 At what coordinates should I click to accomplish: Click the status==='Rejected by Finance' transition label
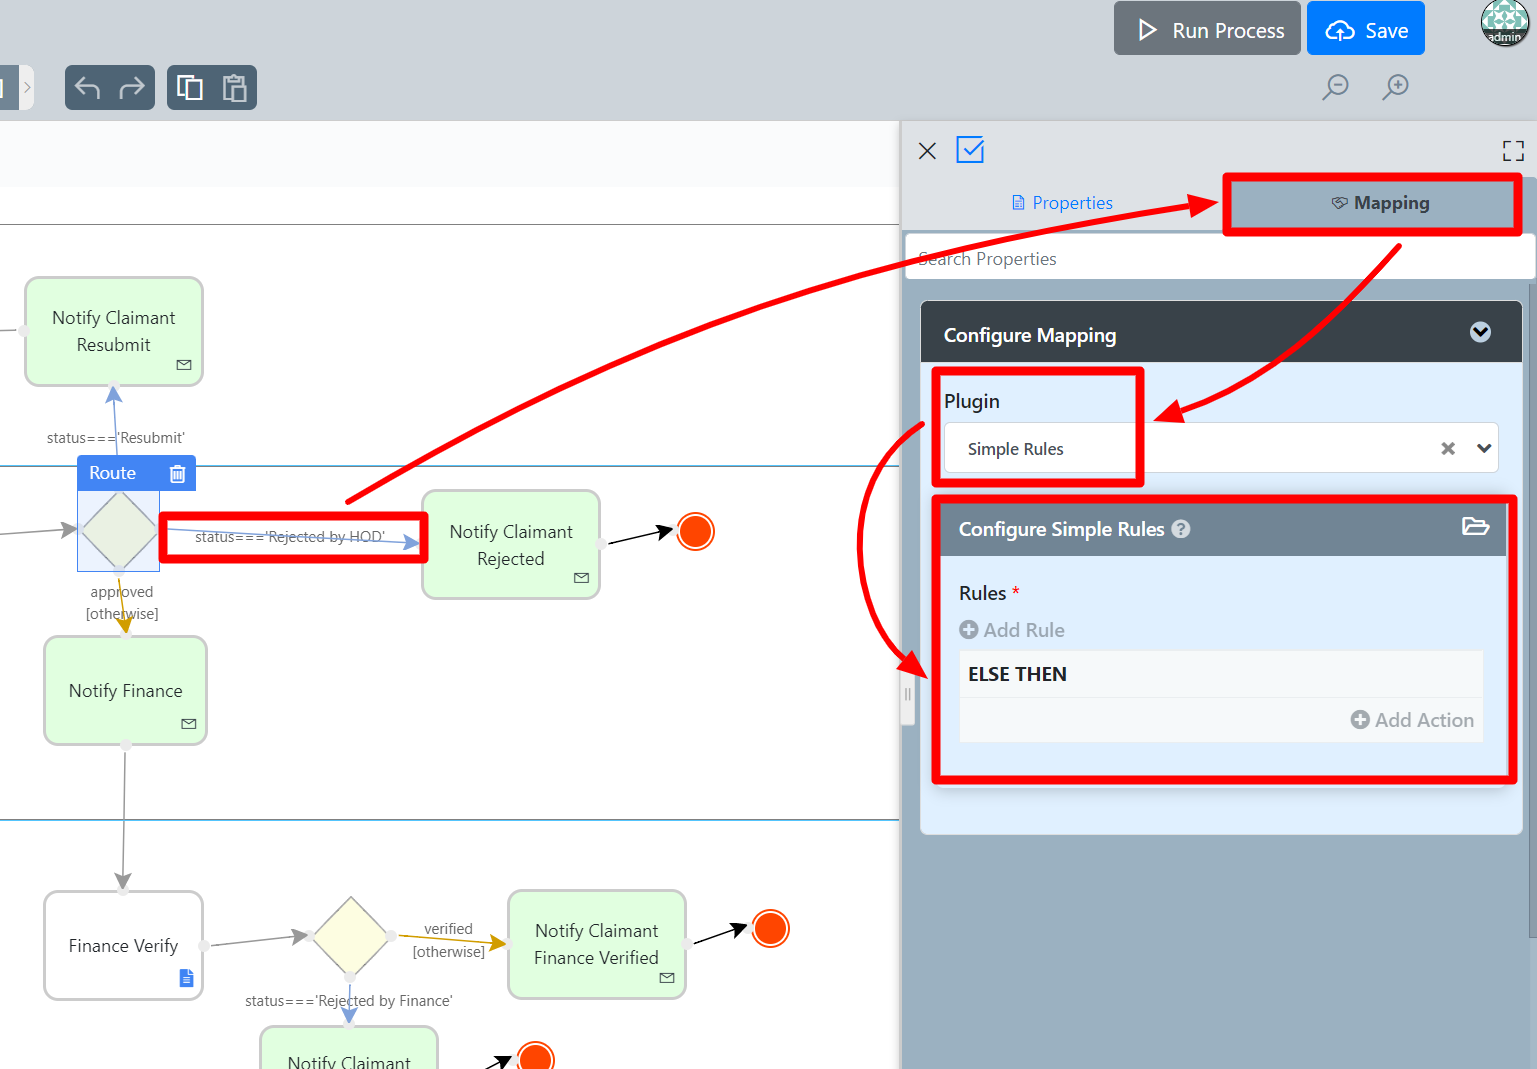[349, 1001]
